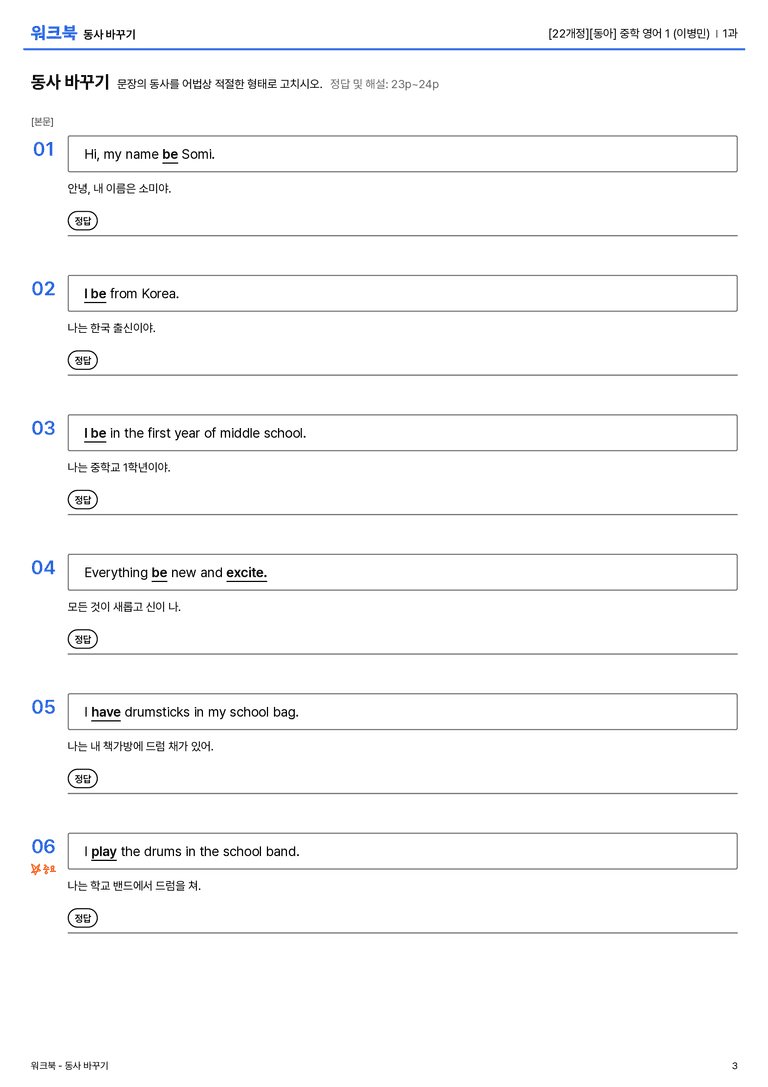Click the 정답 badge under question 01
The image size is (768, 1087).
(x=82, y=220)
